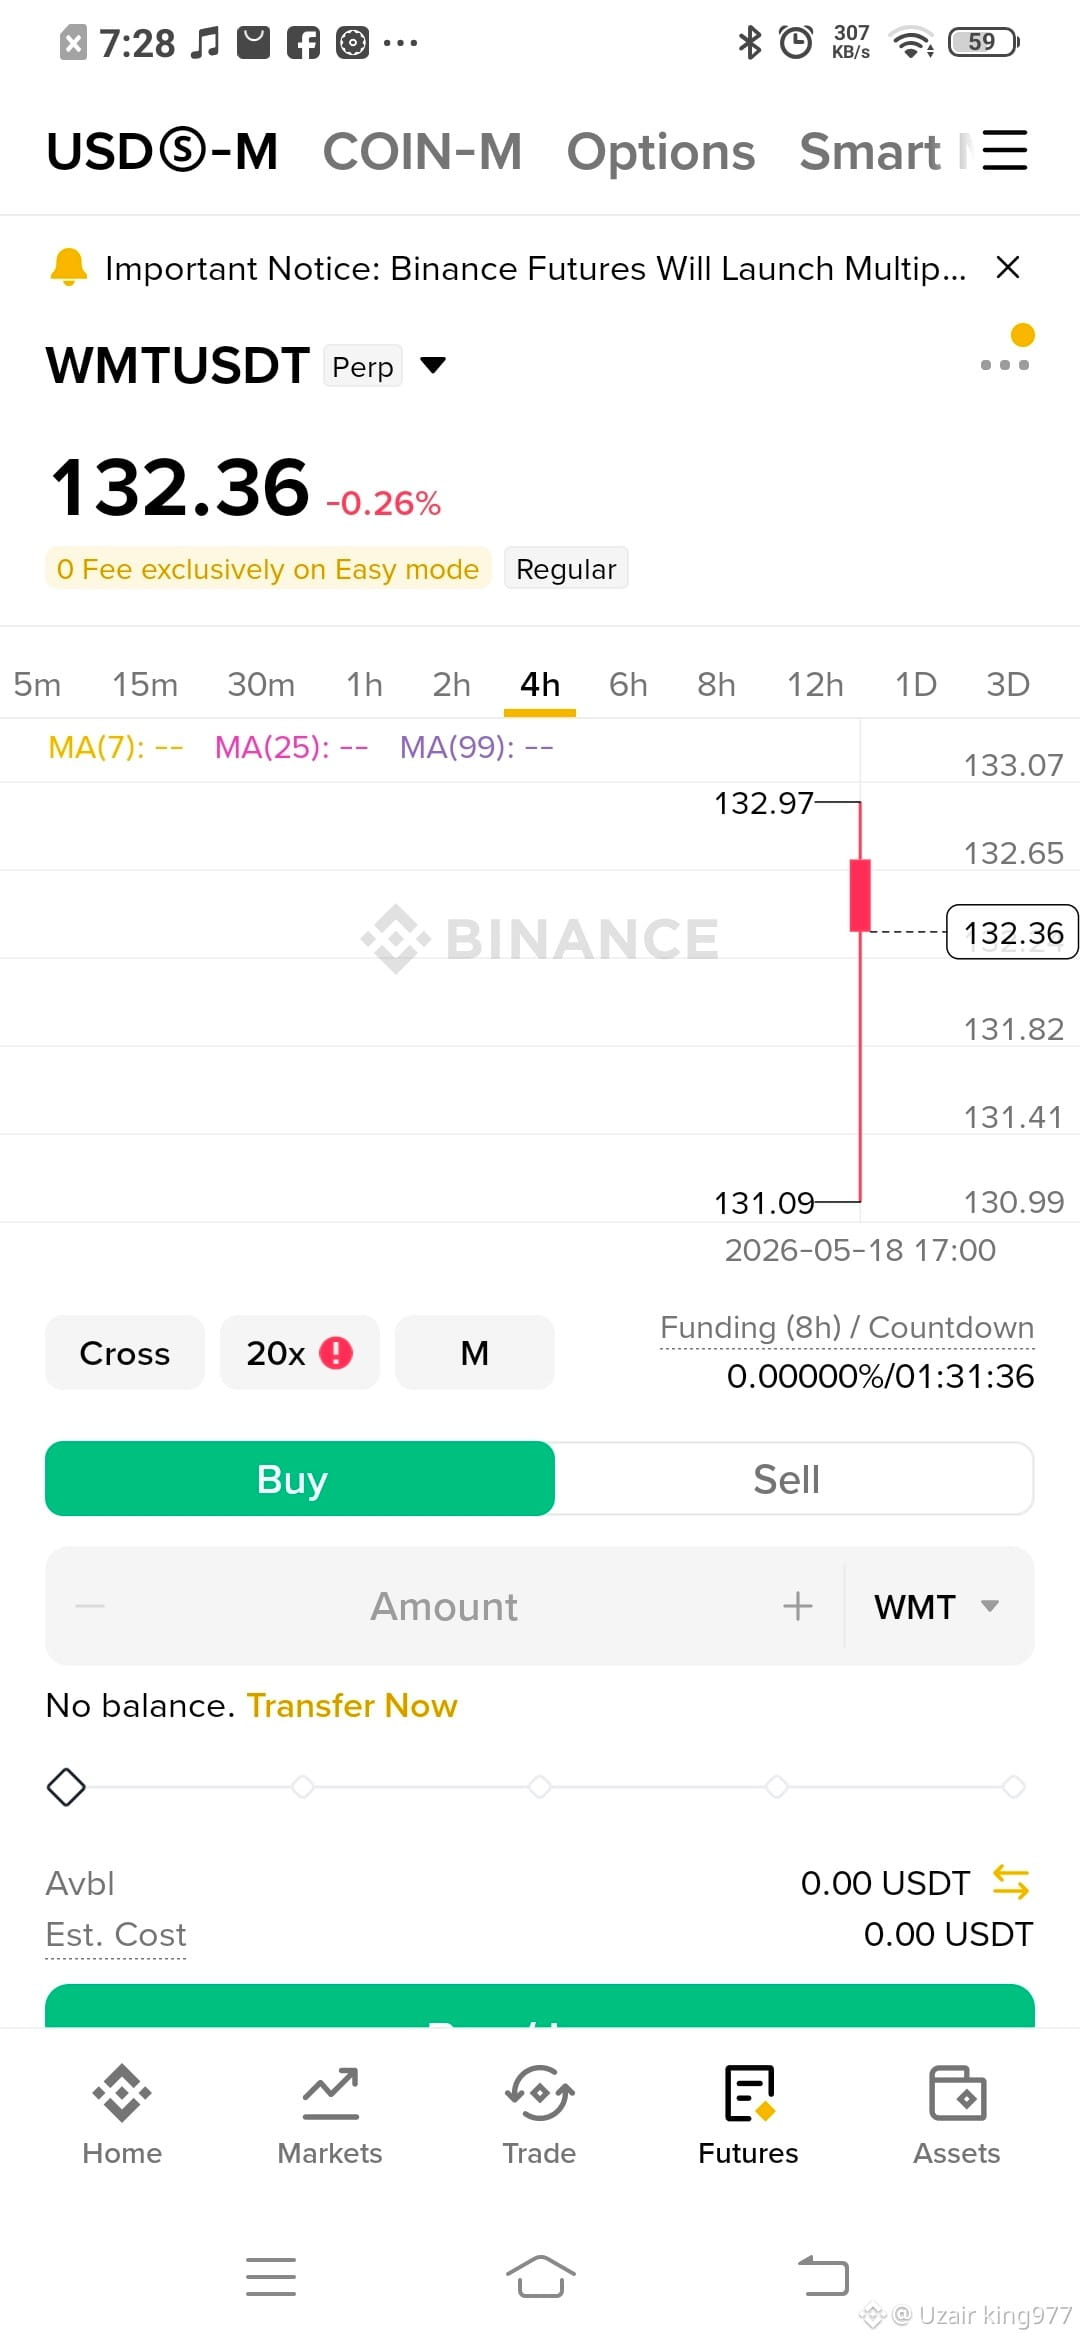Viewport: 1080px width, 2340px height.
Task: Open the Cross margin mode button
Action: point(125,1352)
